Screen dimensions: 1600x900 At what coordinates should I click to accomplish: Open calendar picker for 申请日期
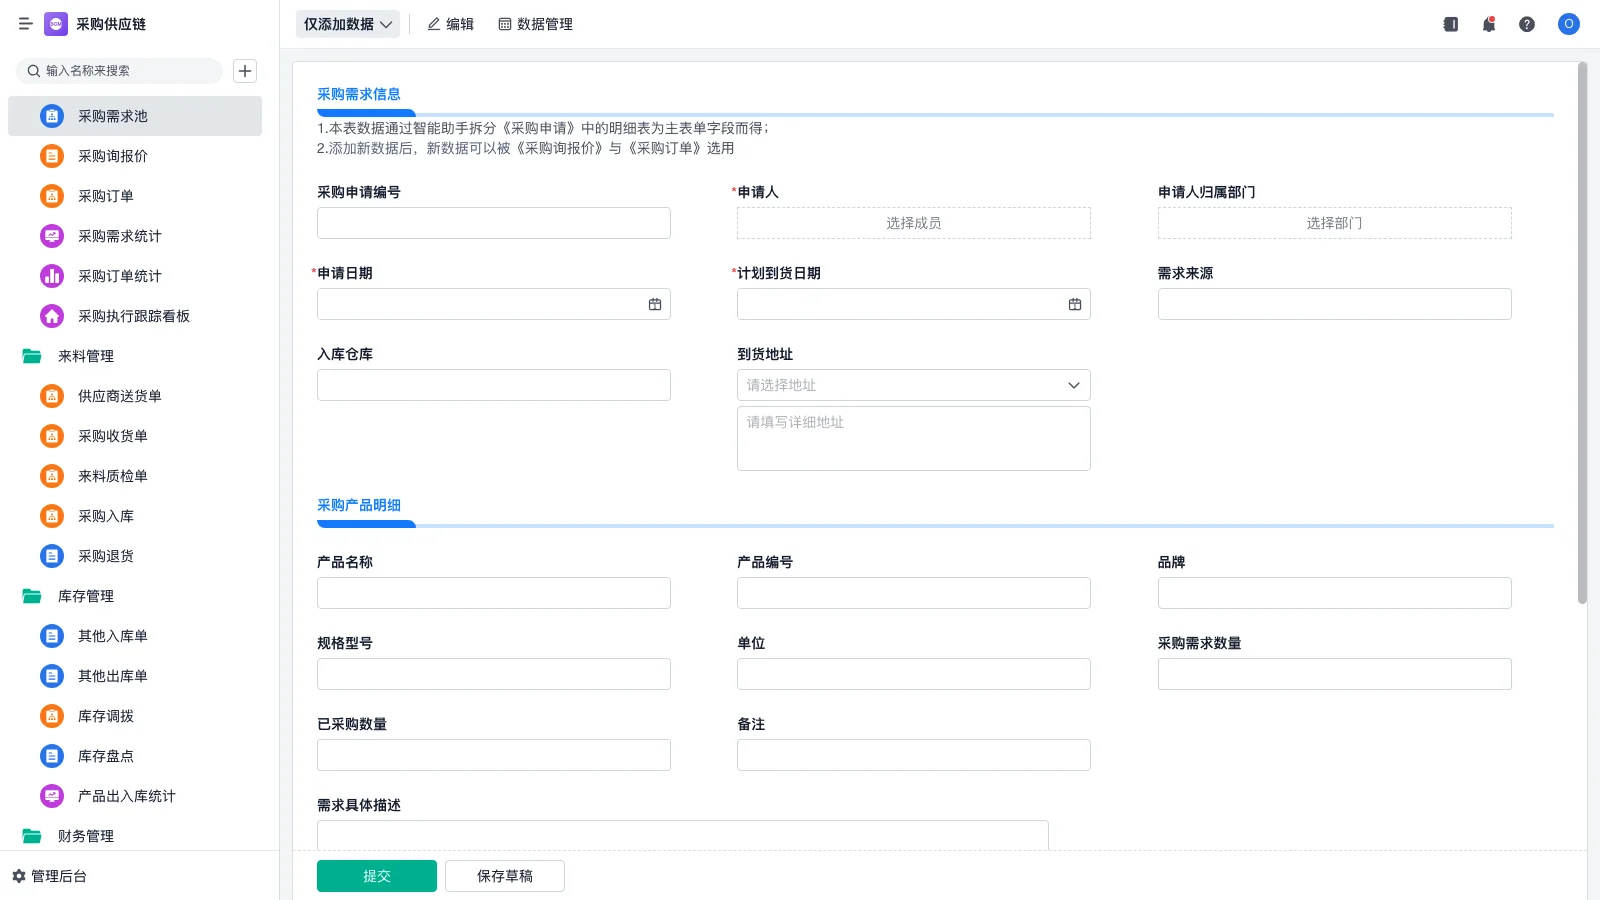(655, 304)
